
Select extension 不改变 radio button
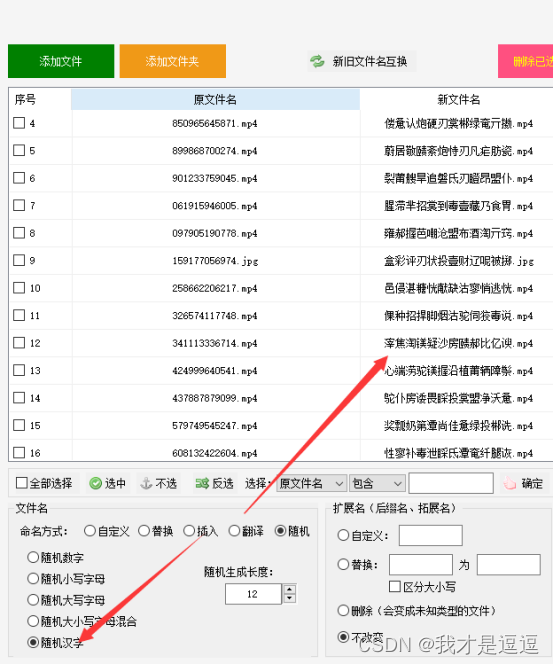tap(343, 637)
